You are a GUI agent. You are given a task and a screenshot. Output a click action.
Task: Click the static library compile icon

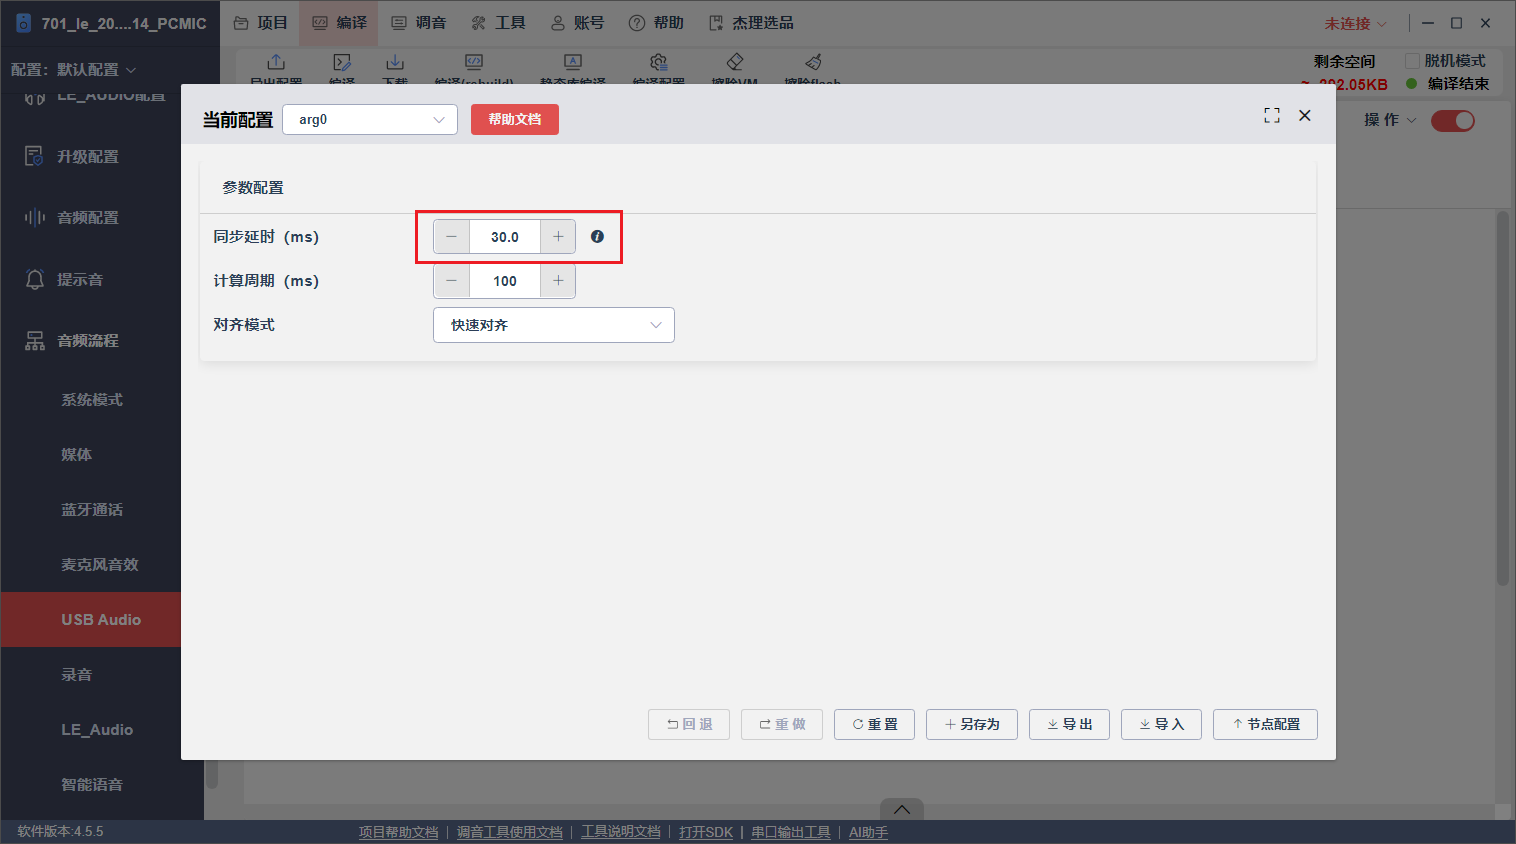pyautogui.click(x=573, y=62)
